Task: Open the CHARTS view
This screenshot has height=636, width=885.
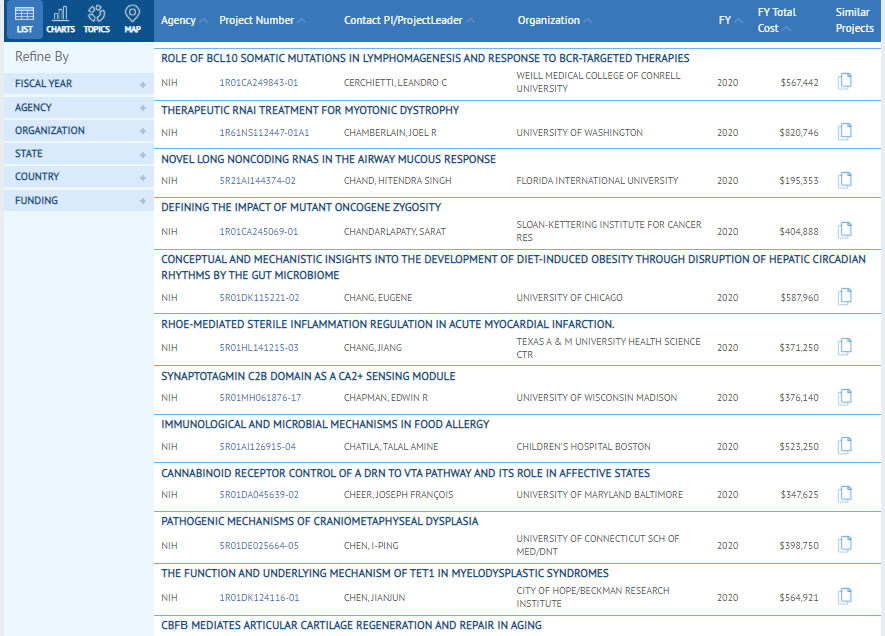Action: coord(60,20)
